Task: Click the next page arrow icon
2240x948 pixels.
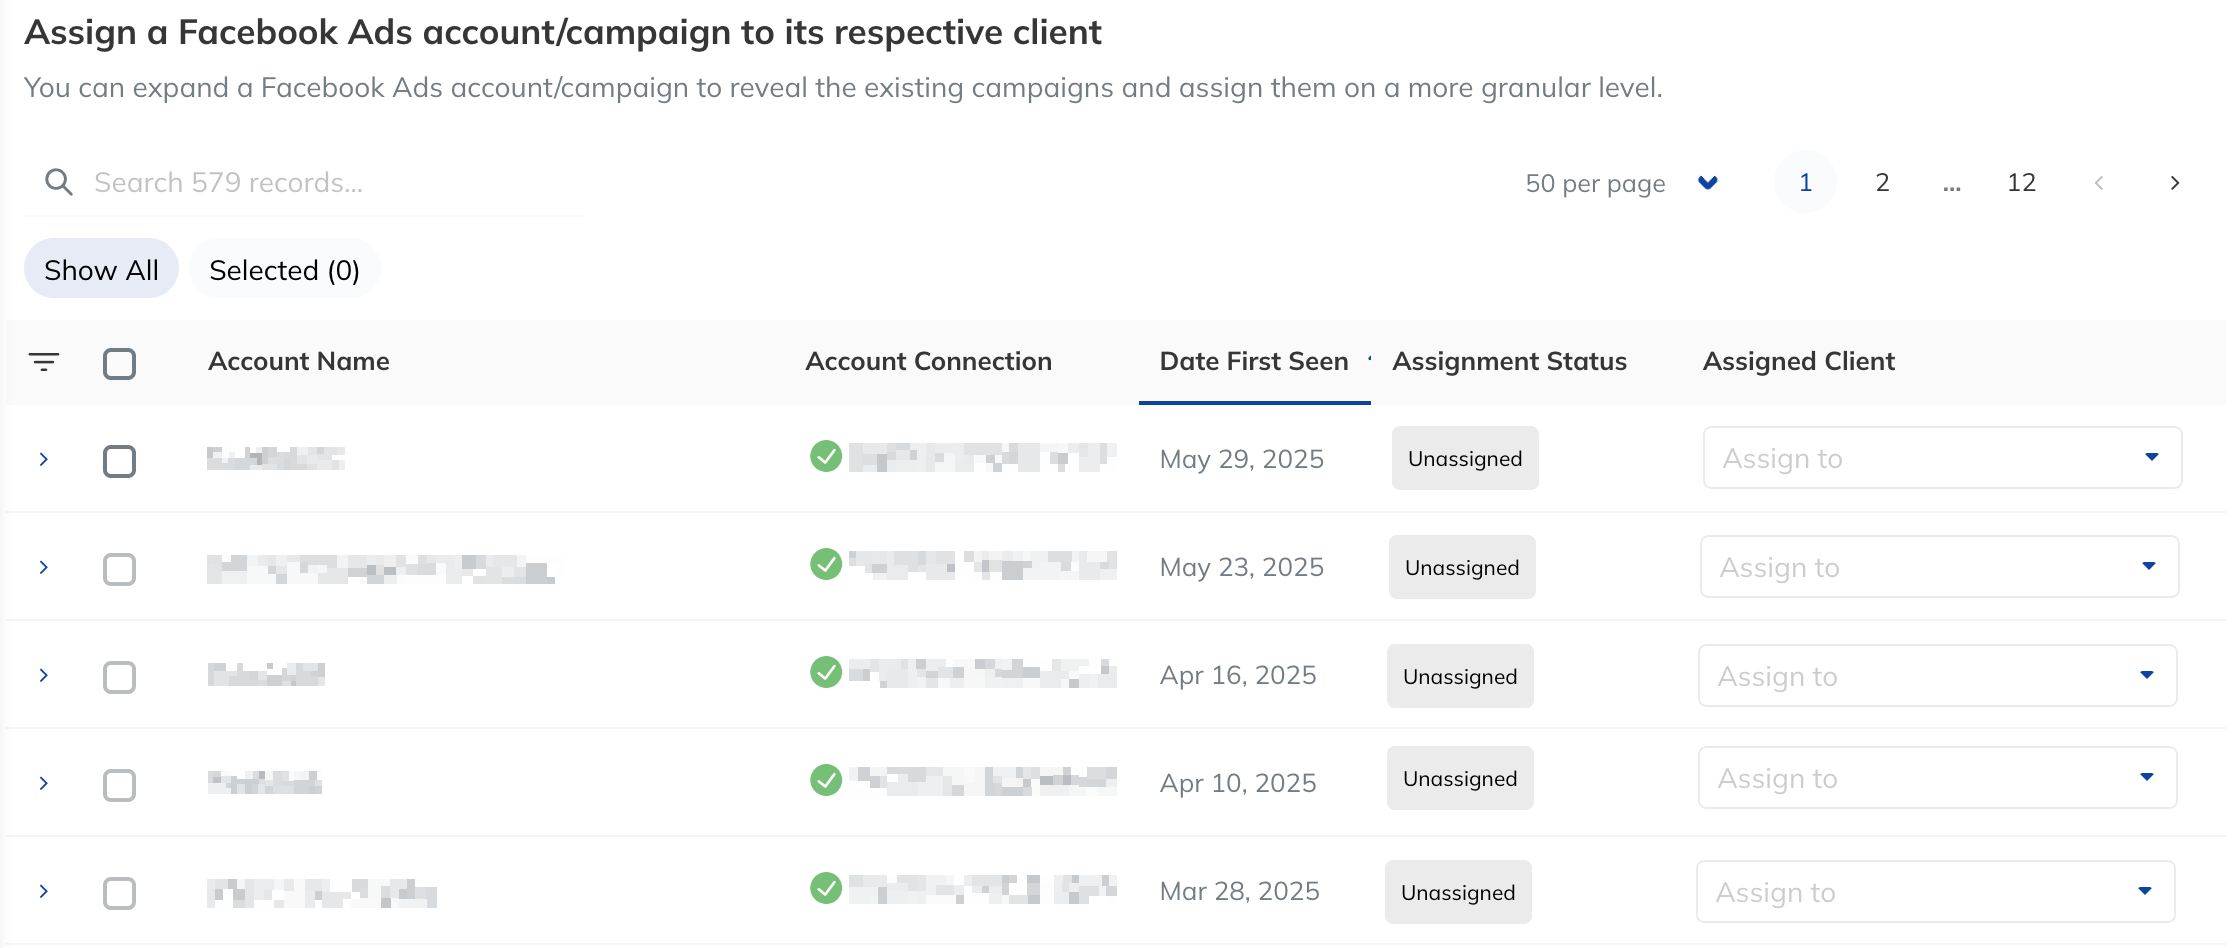Action: 2175,182
